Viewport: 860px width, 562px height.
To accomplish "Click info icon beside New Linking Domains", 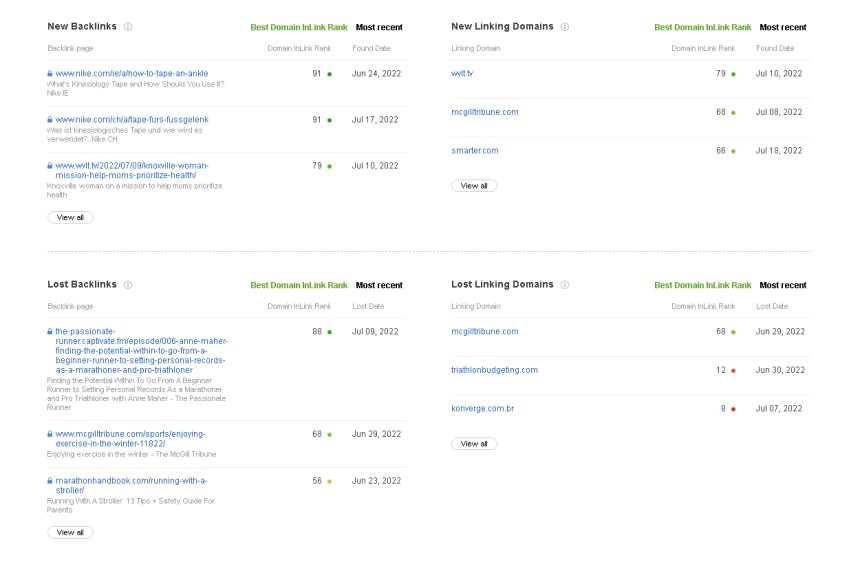I will tap(565, 27).
